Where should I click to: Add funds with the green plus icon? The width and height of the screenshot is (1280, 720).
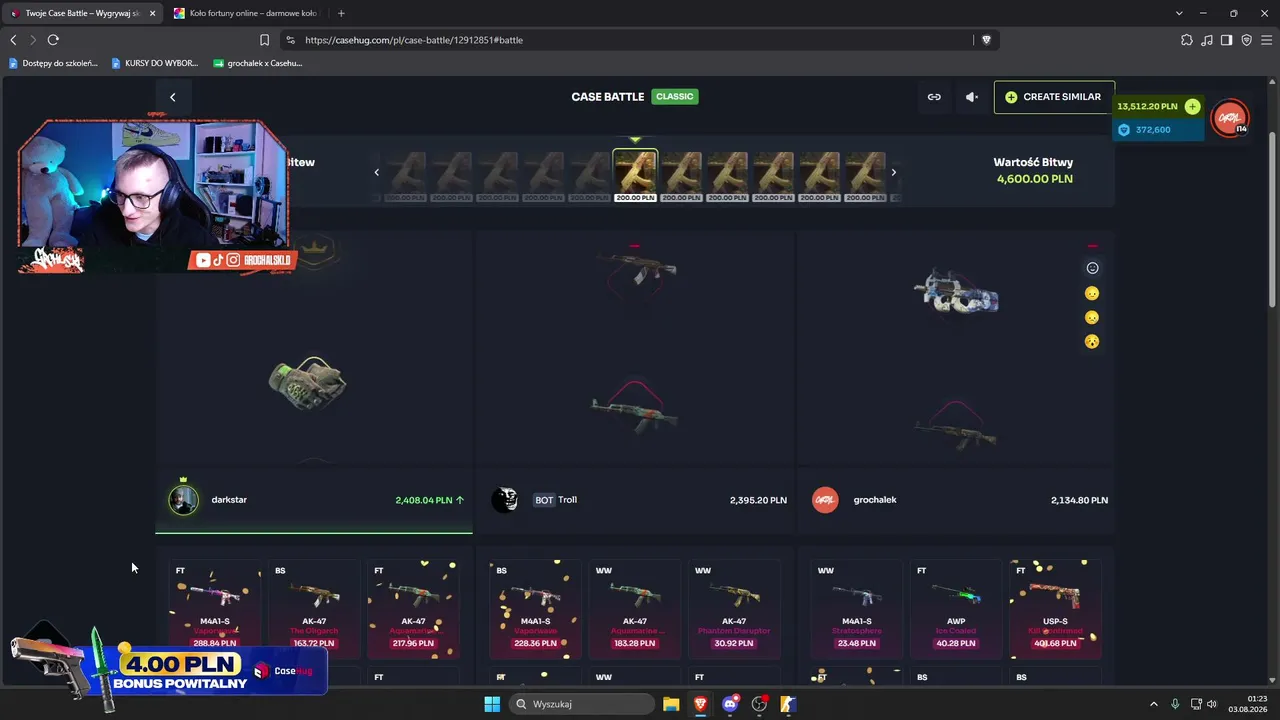pos(1192,106)
